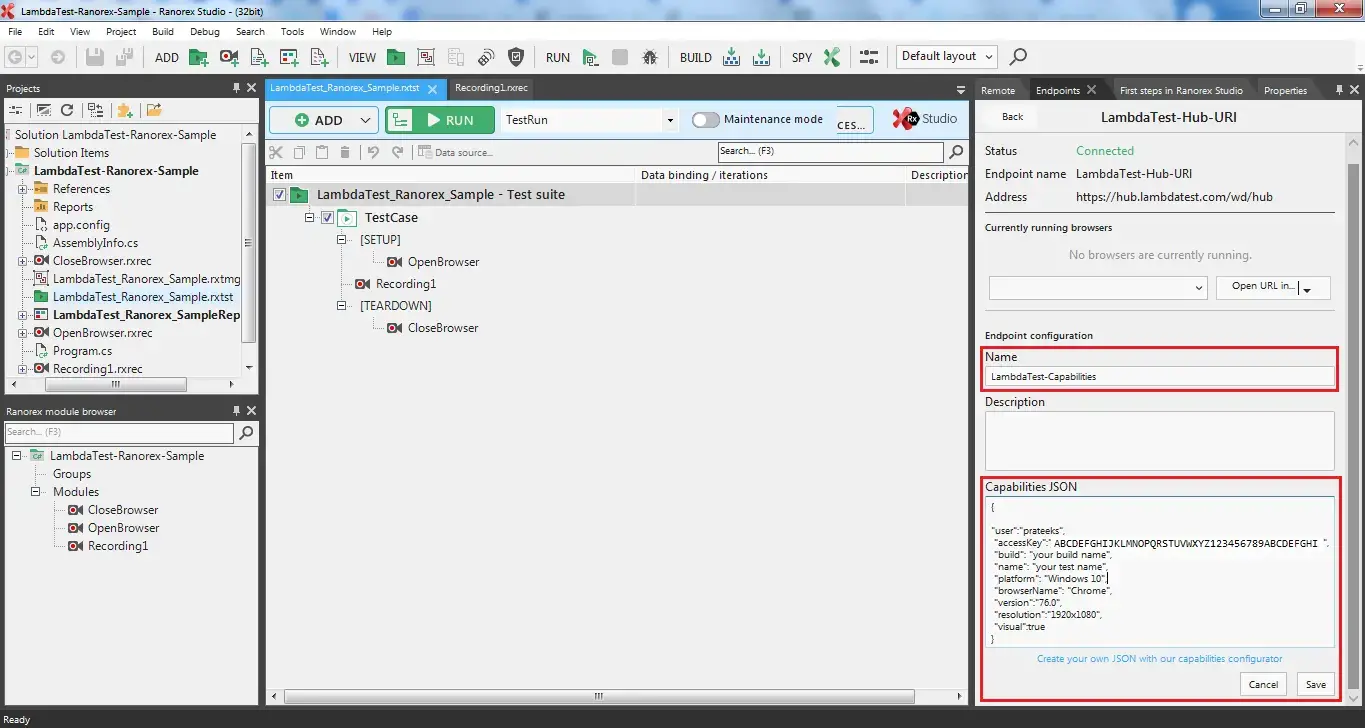The width and height of the screenshot is (1365, 728).
Task: Click inside the Name field showing LambdaTest-Capabilities
Action: 1159,376
